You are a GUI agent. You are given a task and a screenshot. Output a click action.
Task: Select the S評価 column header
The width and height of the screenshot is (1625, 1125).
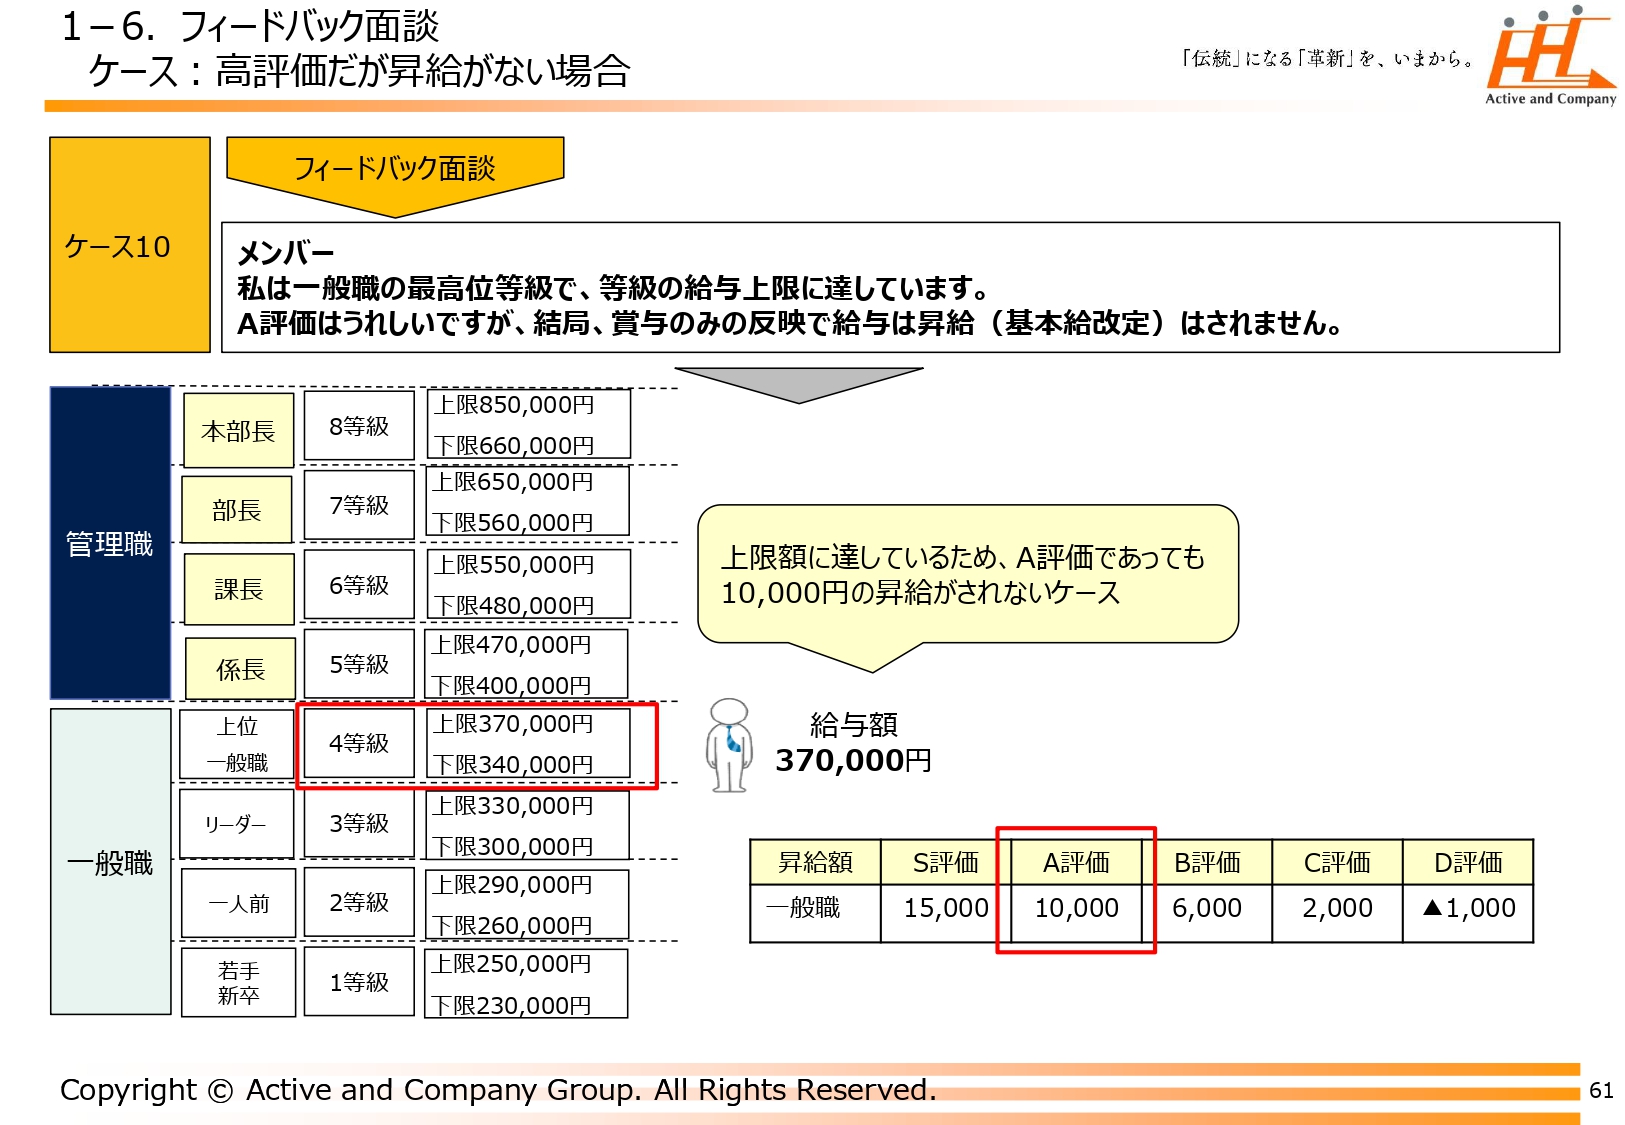click(x=945, y=862)
